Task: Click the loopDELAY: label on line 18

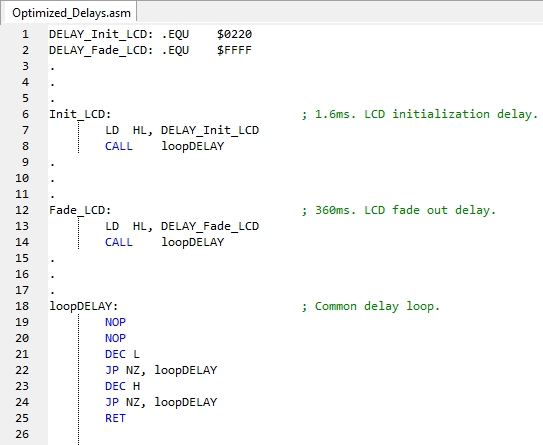Action: point(83,306)
